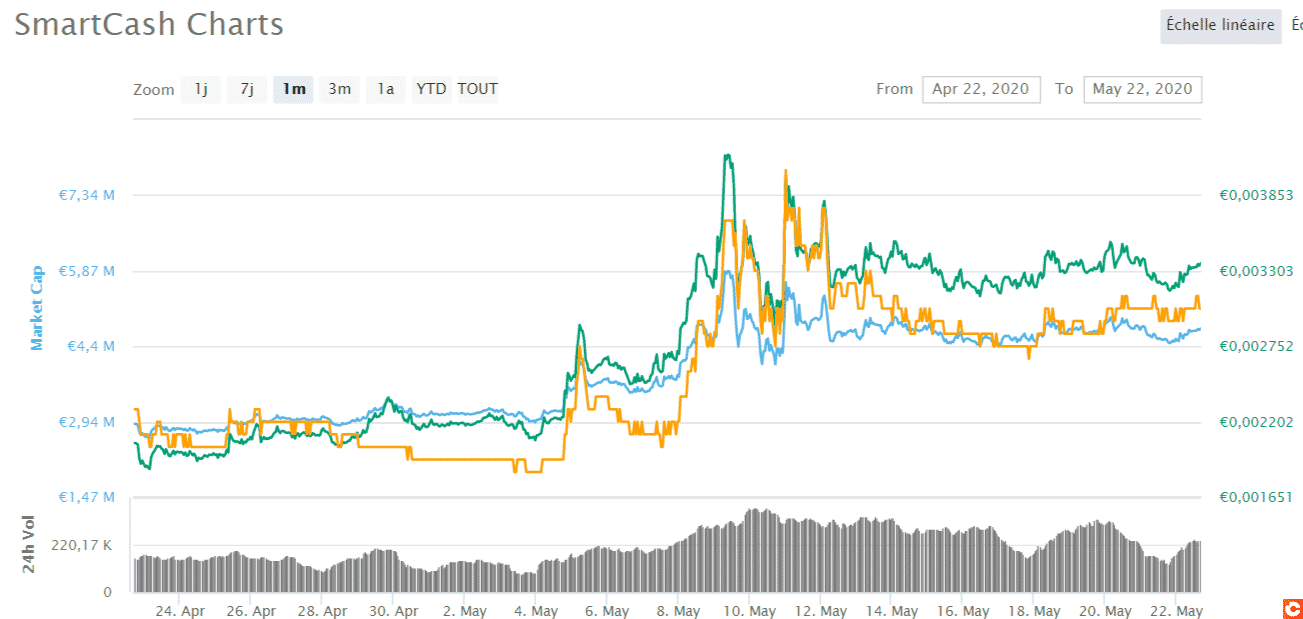Select the 7j zoom range
This screenshot has width=1303, height=619.
(x=246, y=89)
